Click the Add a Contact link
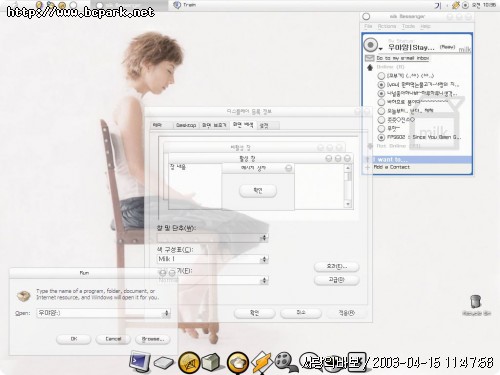Screen dimensions: 500x375 (392, 167)
